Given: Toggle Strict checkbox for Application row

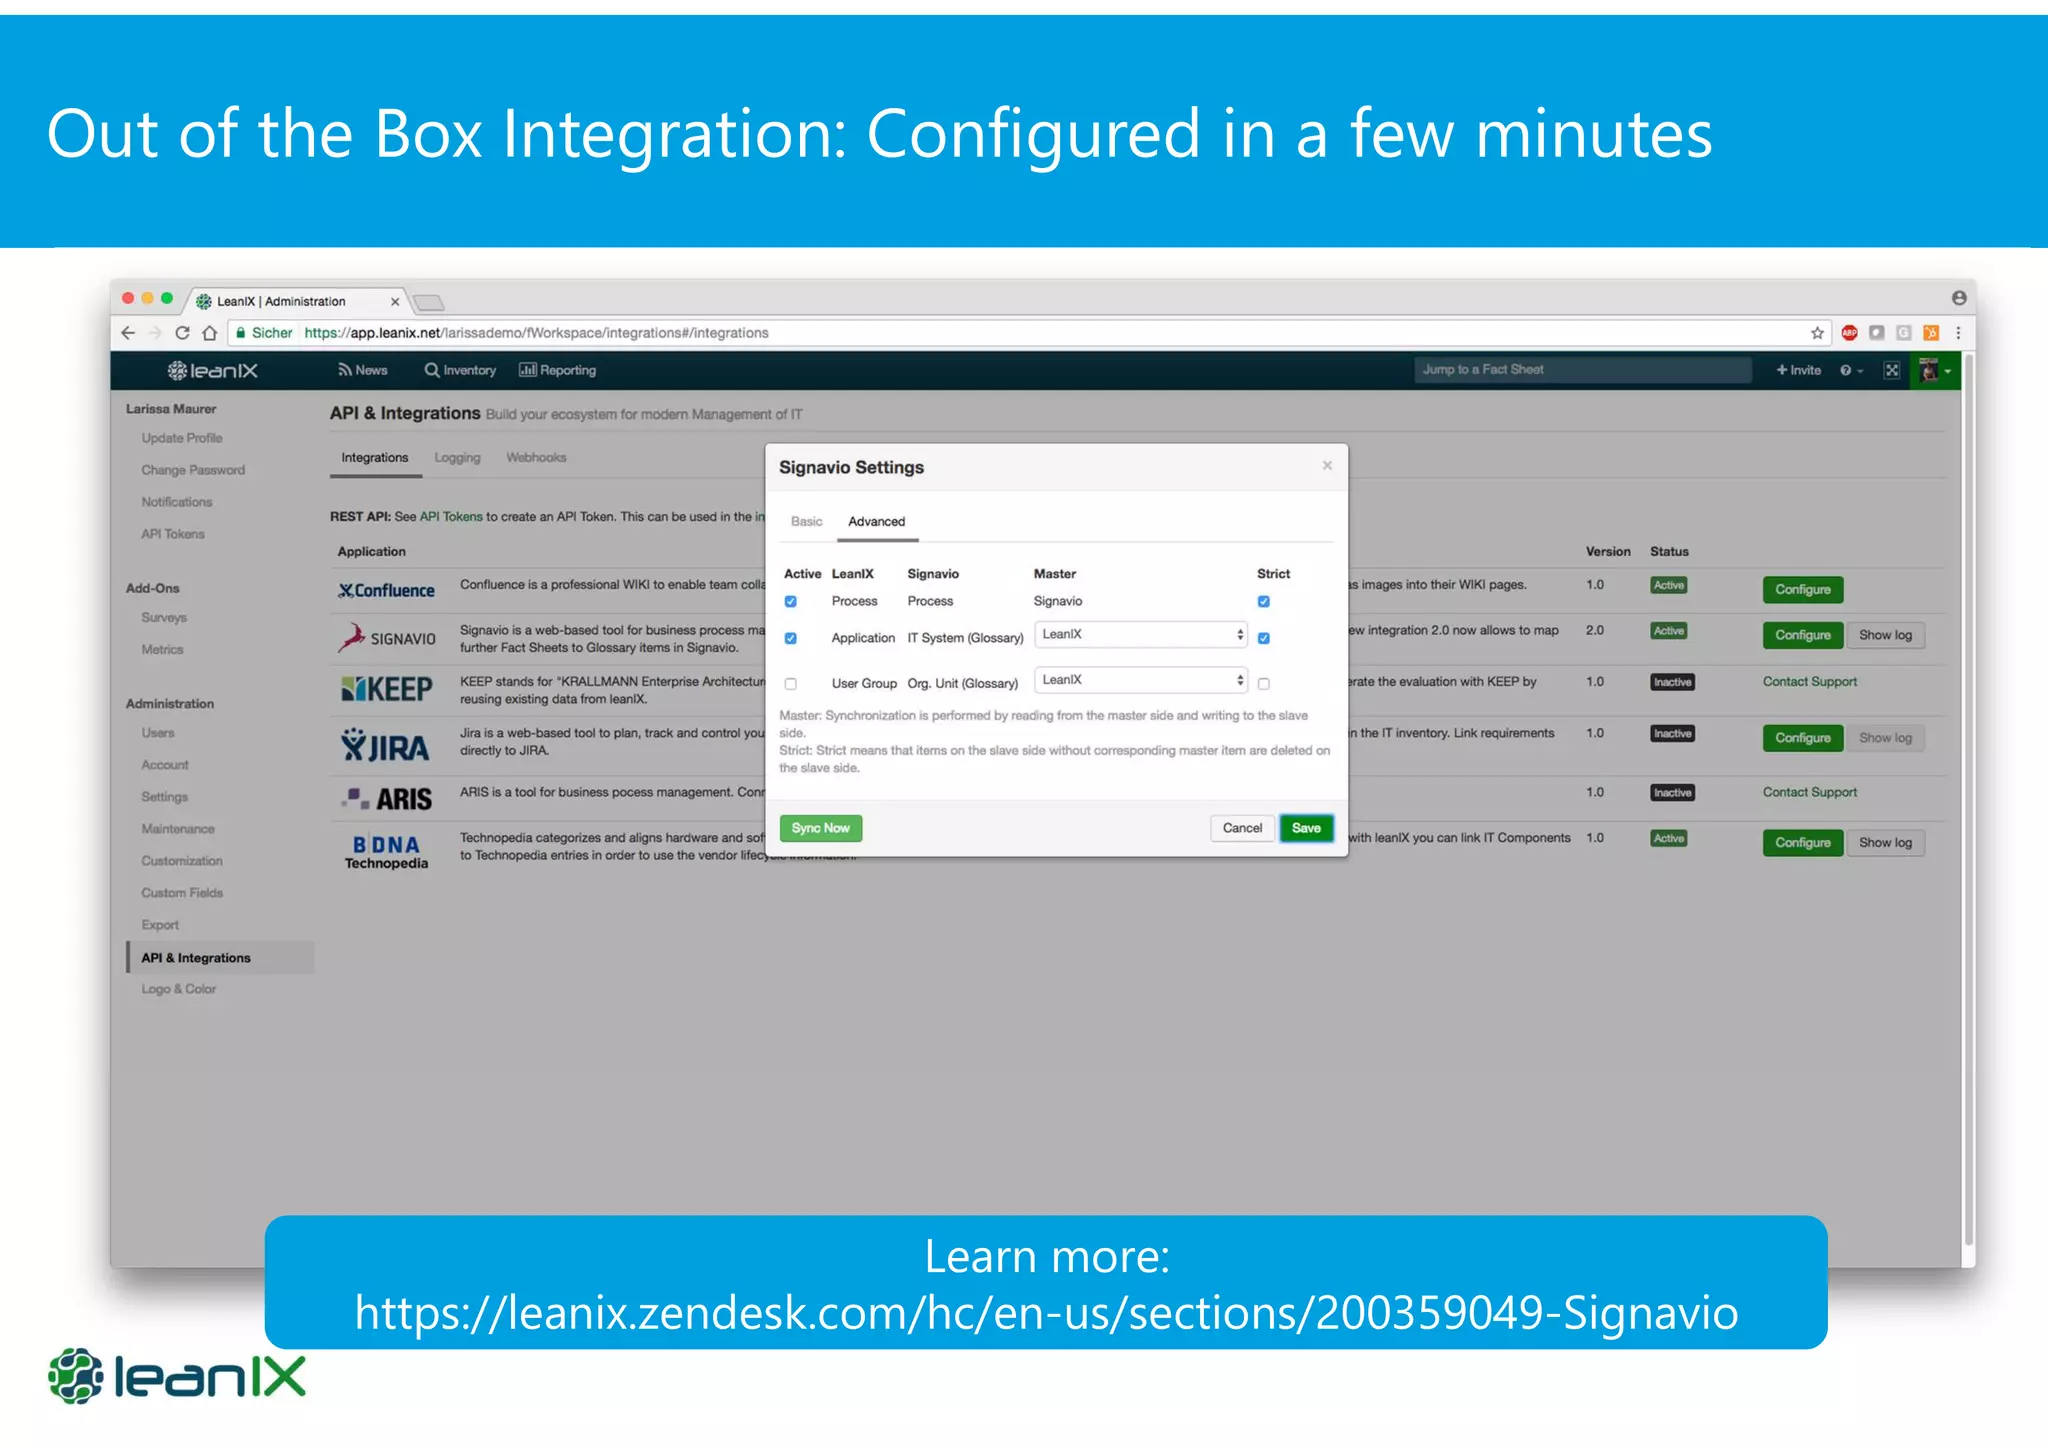Looking at the screenshot, I should [x=1264, y=638].
